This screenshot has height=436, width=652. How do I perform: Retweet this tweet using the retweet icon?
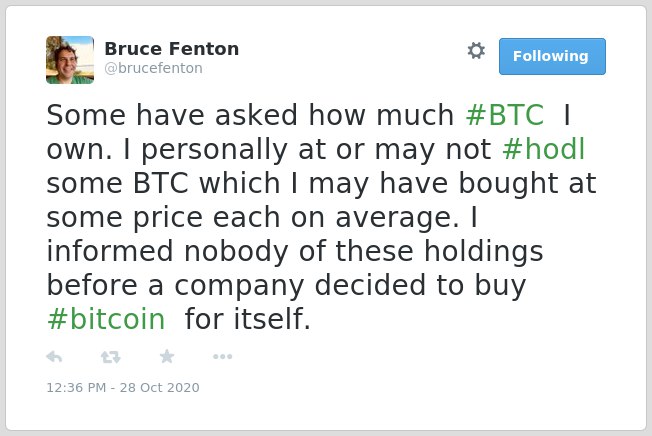point(111,357)
